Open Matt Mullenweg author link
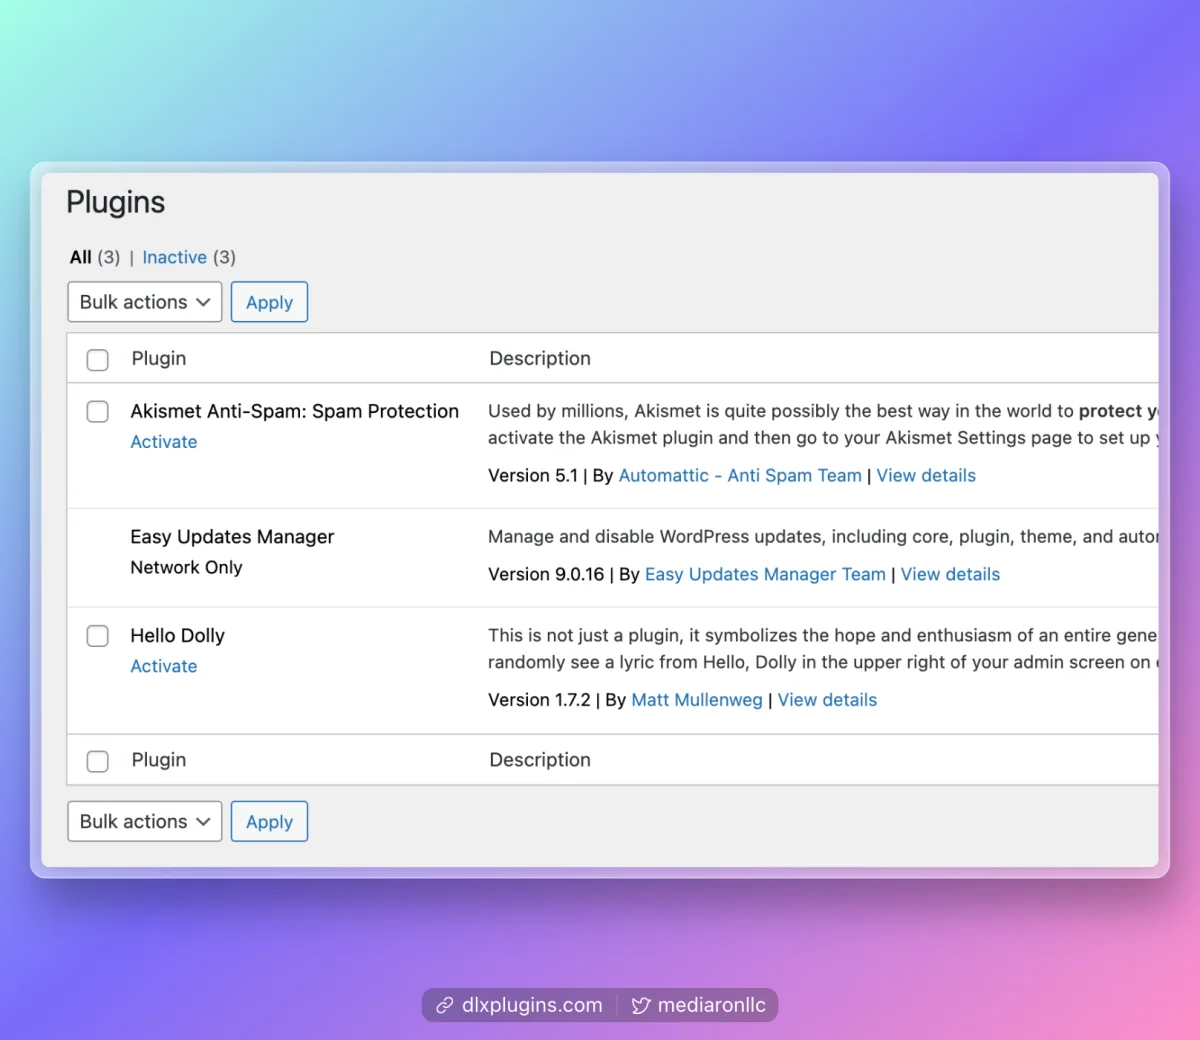 click(x=697, y=700)
